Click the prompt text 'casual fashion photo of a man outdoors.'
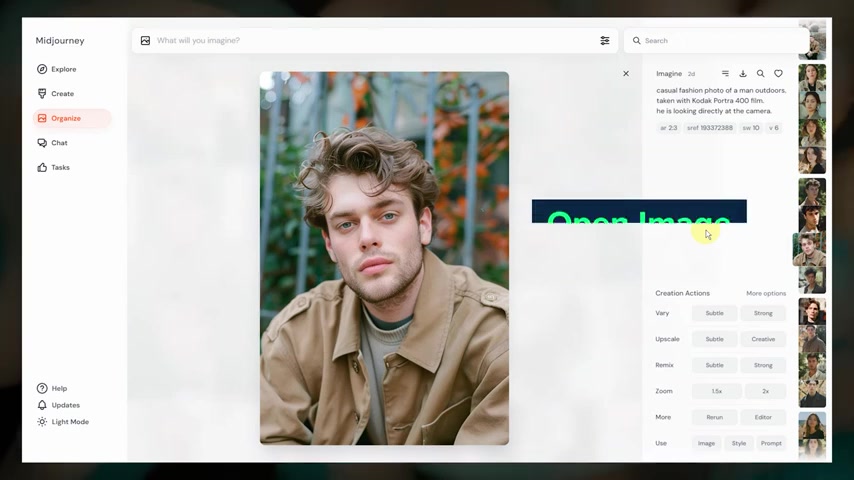The width and height of the screenshot is (854, 480). [x=721, y=90]
